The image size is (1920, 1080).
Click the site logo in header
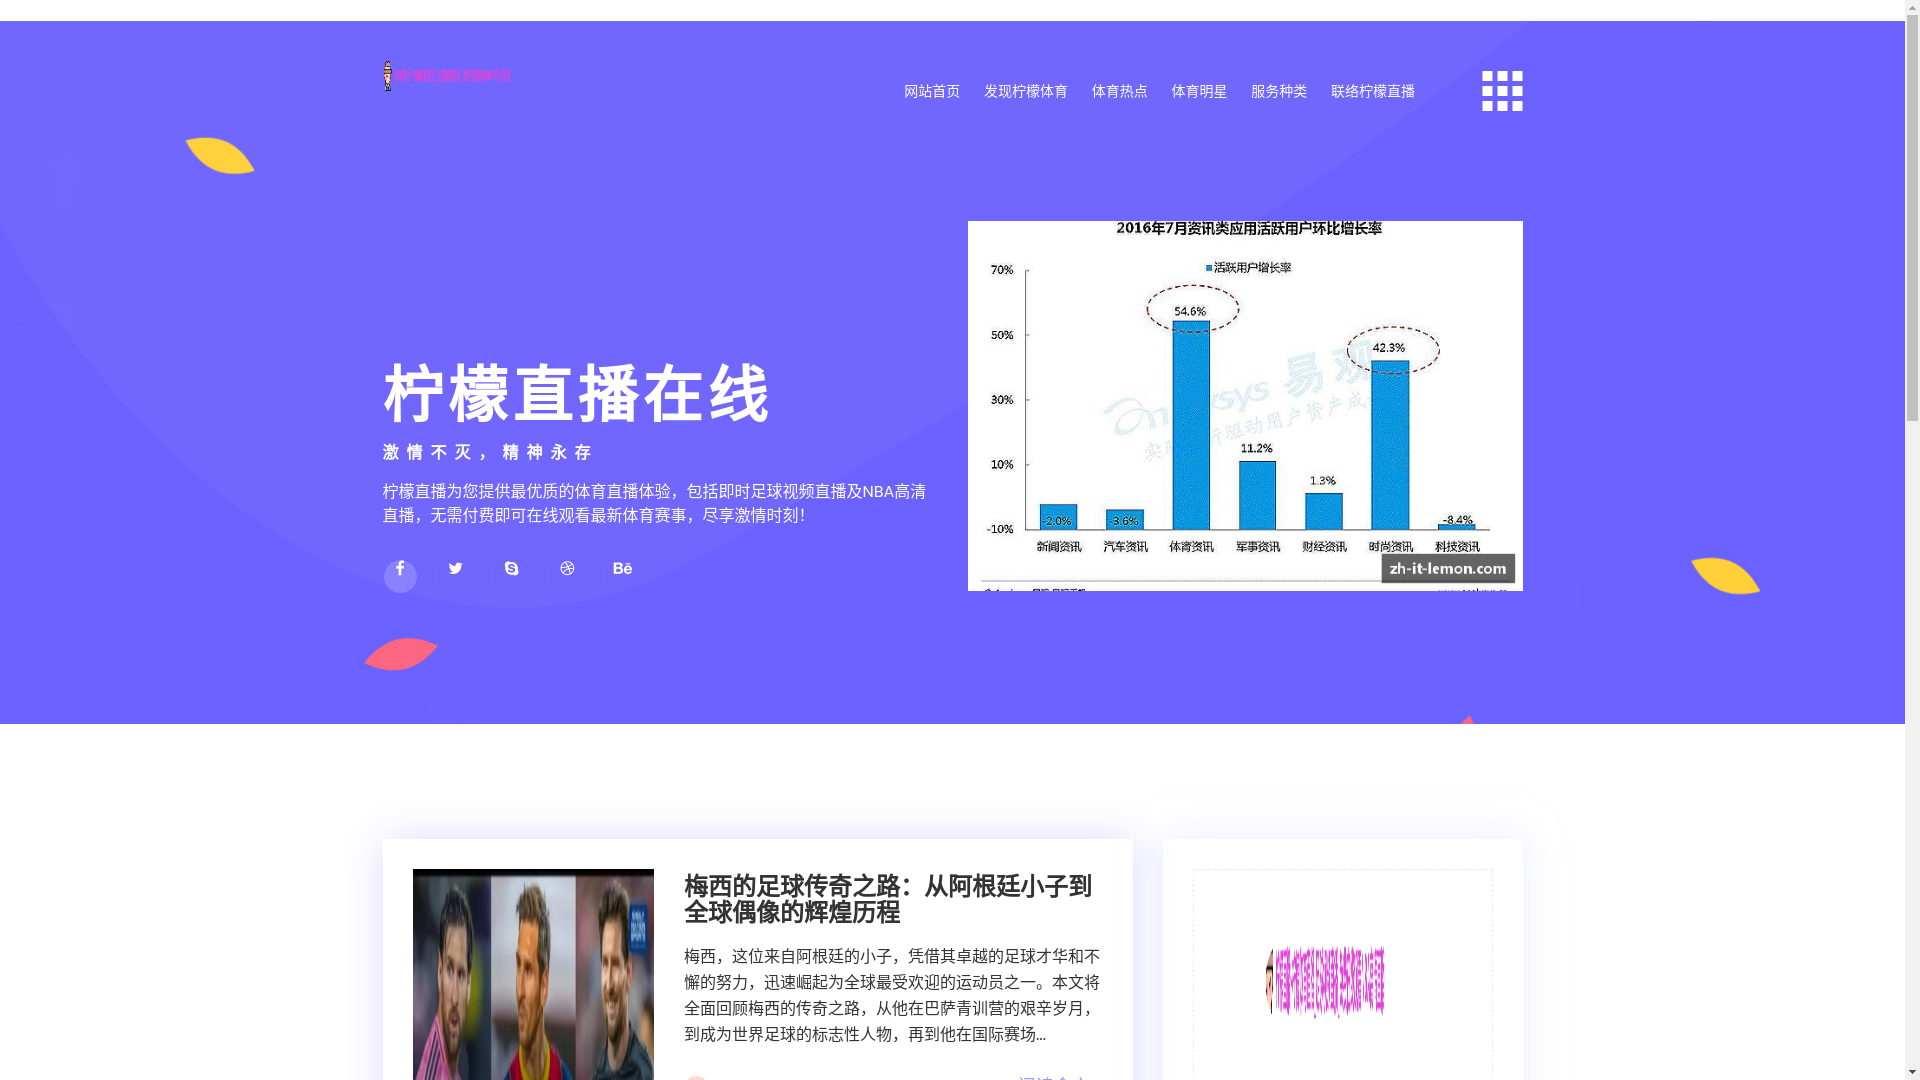pyautogui.click(x=447, y=76)
